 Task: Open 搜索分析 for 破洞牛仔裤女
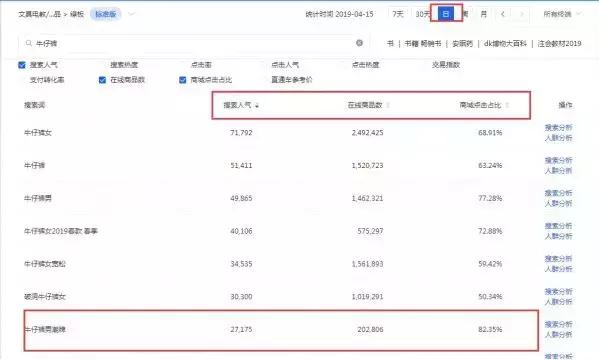pyautogui.click(x=558, y=292)
